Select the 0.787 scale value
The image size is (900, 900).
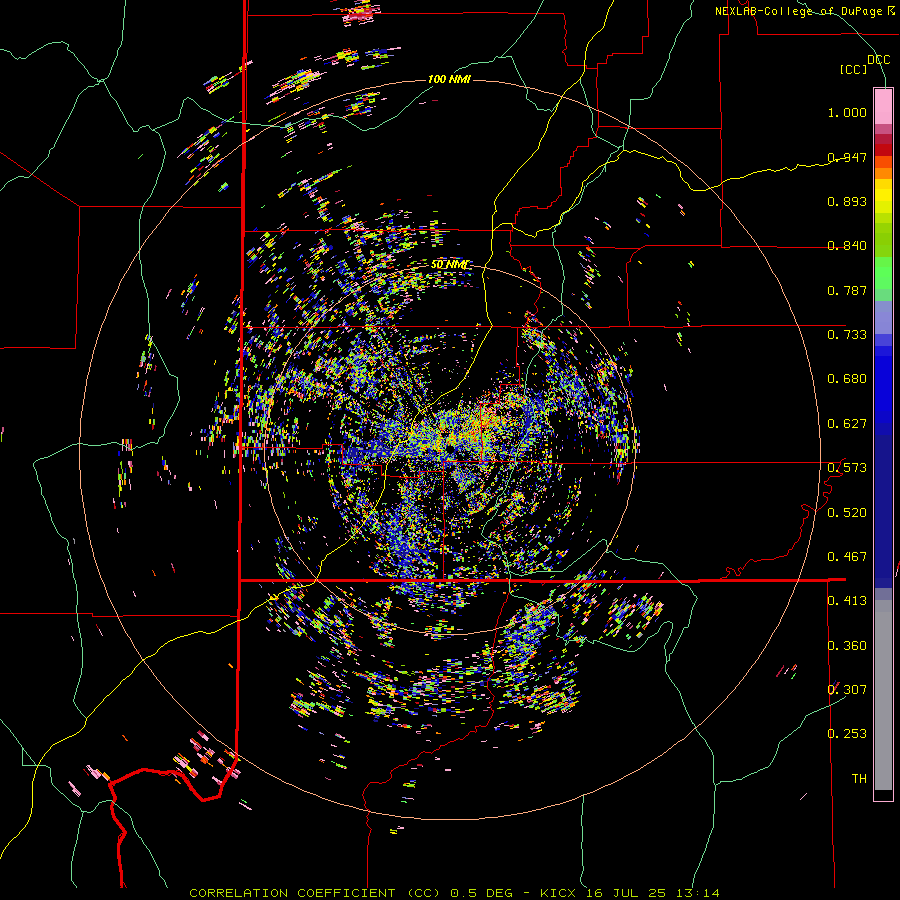(847, 290)
